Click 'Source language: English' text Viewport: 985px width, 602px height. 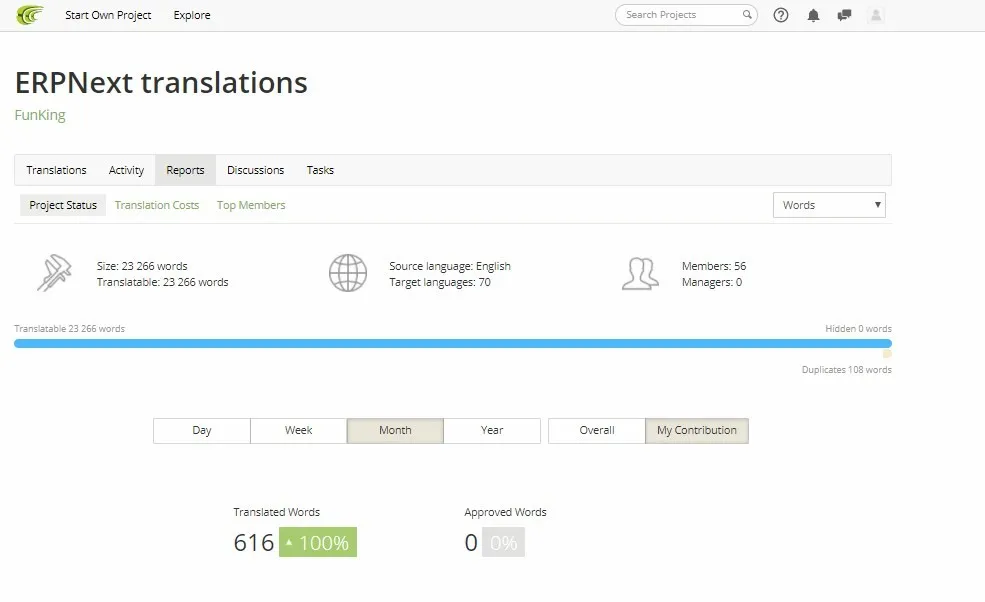[x=450, y=266]
